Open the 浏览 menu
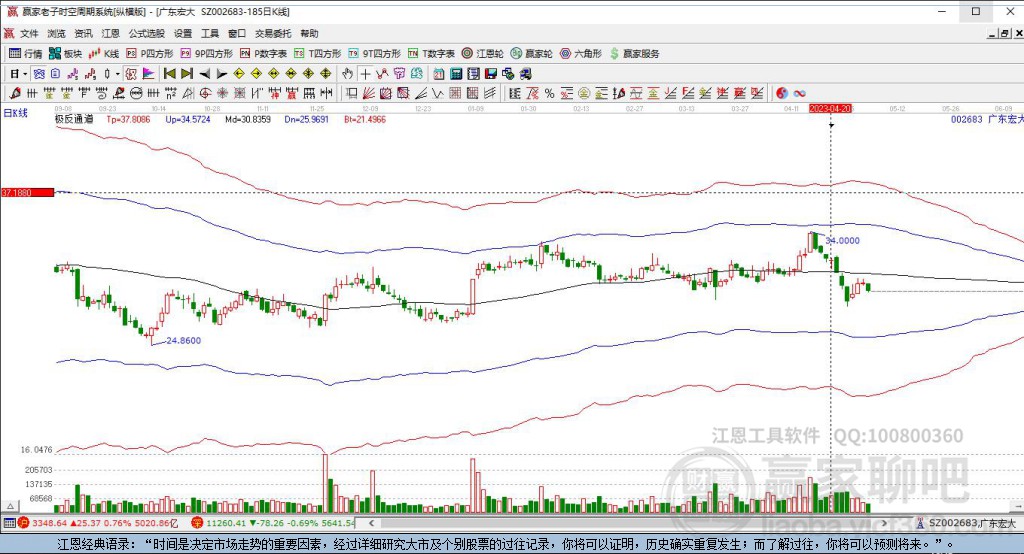 click(x=56, y=33)
